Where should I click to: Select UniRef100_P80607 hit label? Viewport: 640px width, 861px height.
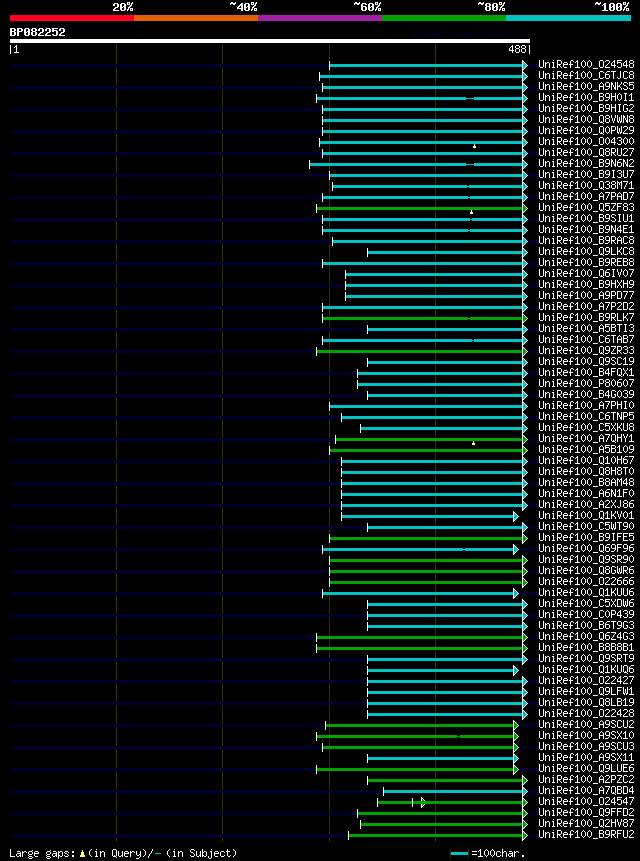pyautogui.click(x=586, y=383)
